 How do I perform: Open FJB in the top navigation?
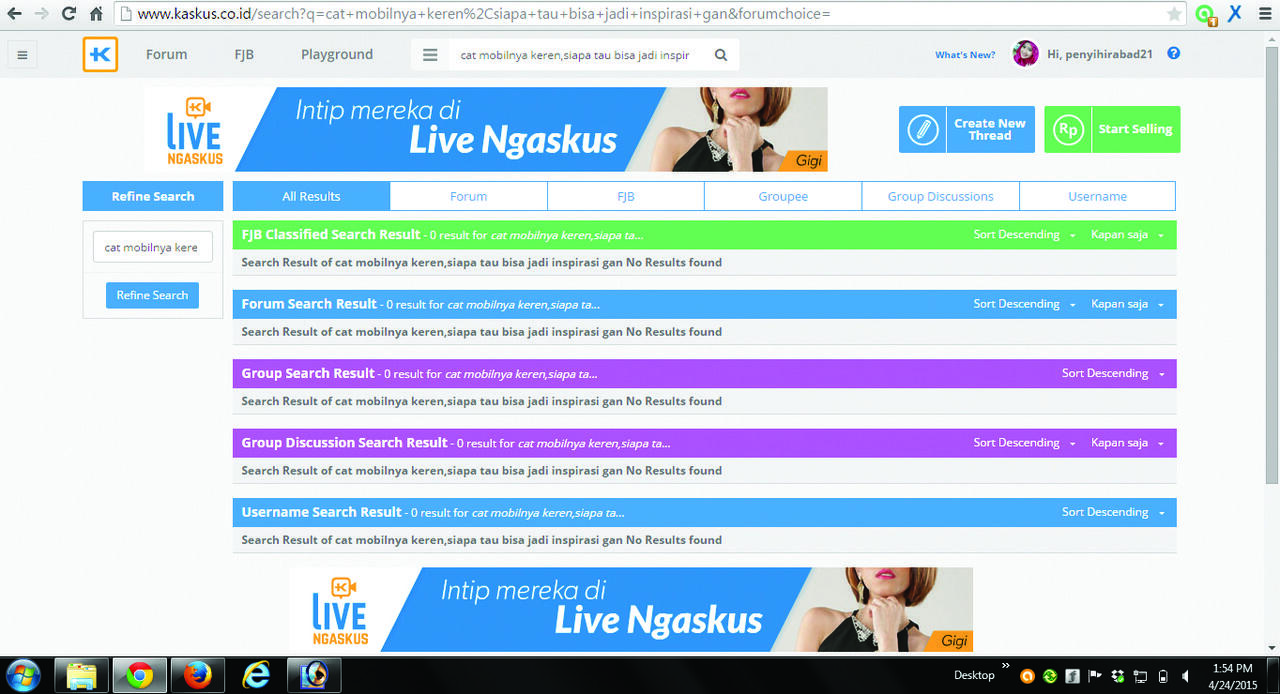coord(244,55)
